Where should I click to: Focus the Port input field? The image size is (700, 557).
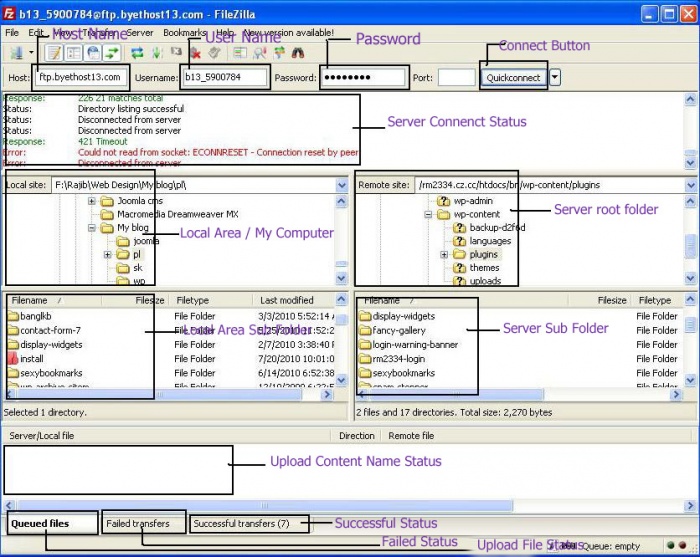coord(456,77)
